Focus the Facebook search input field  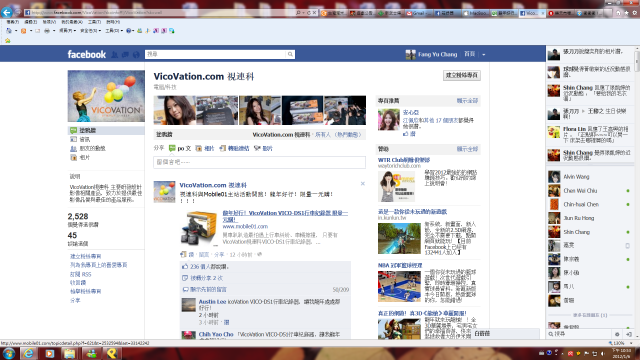[x=216, y=54]
